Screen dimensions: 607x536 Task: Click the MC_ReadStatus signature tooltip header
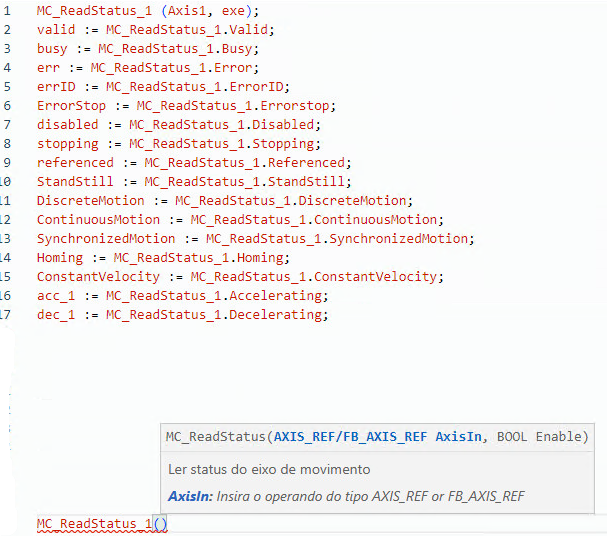pyautogui.click(x=377, y=438)
